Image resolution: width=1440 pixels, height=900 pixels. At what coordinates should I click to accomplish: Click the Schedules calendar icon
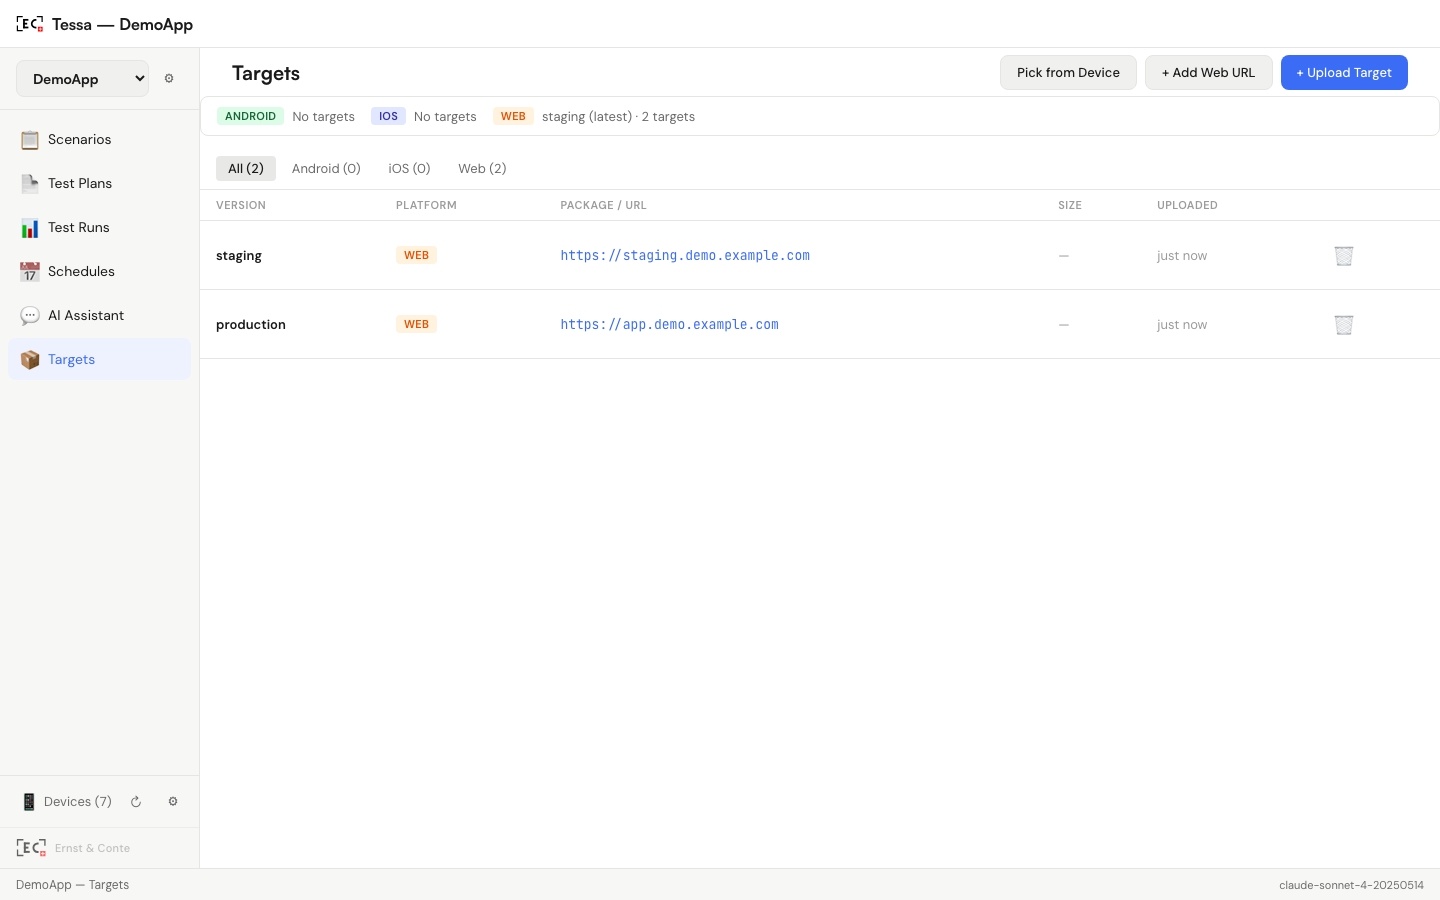(x=30, y=272)
